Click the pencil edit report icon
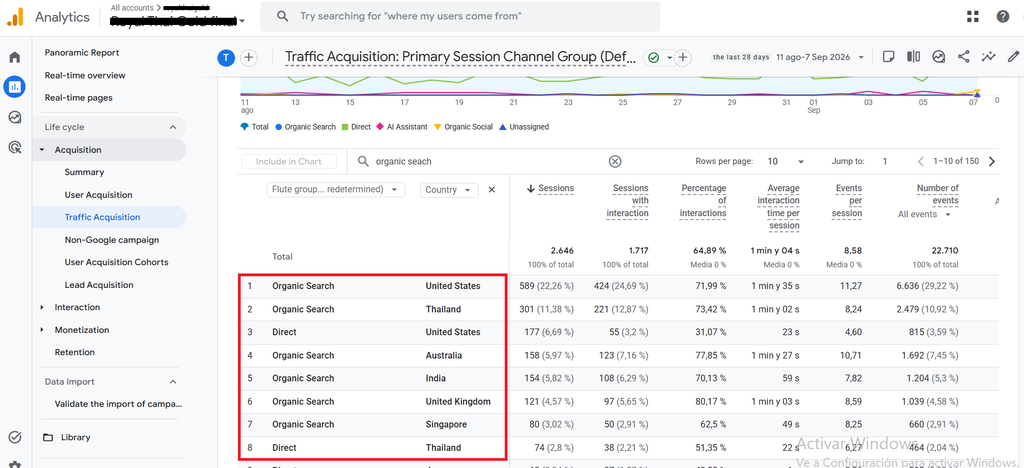Viewport: 1024px width, 468px height. 1014,57
